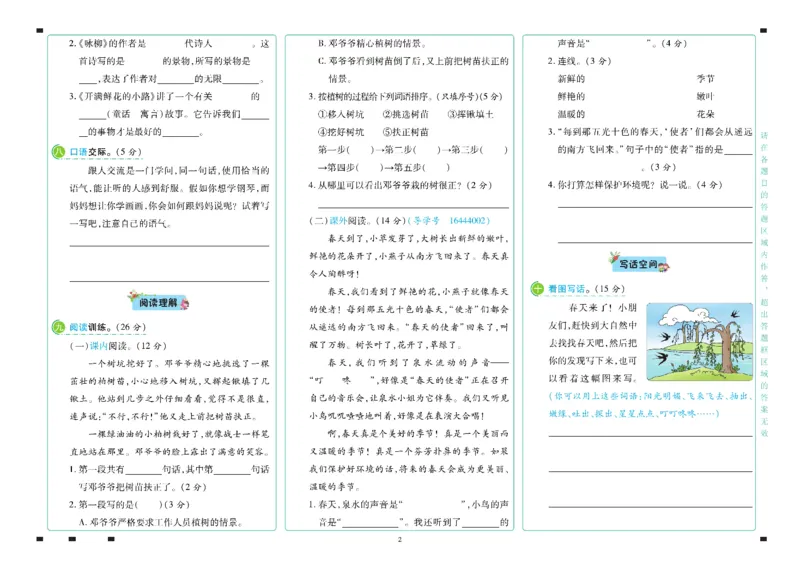
Task: Select the matching word 季节
Action: pyautogui.click(x=706, y=79)
